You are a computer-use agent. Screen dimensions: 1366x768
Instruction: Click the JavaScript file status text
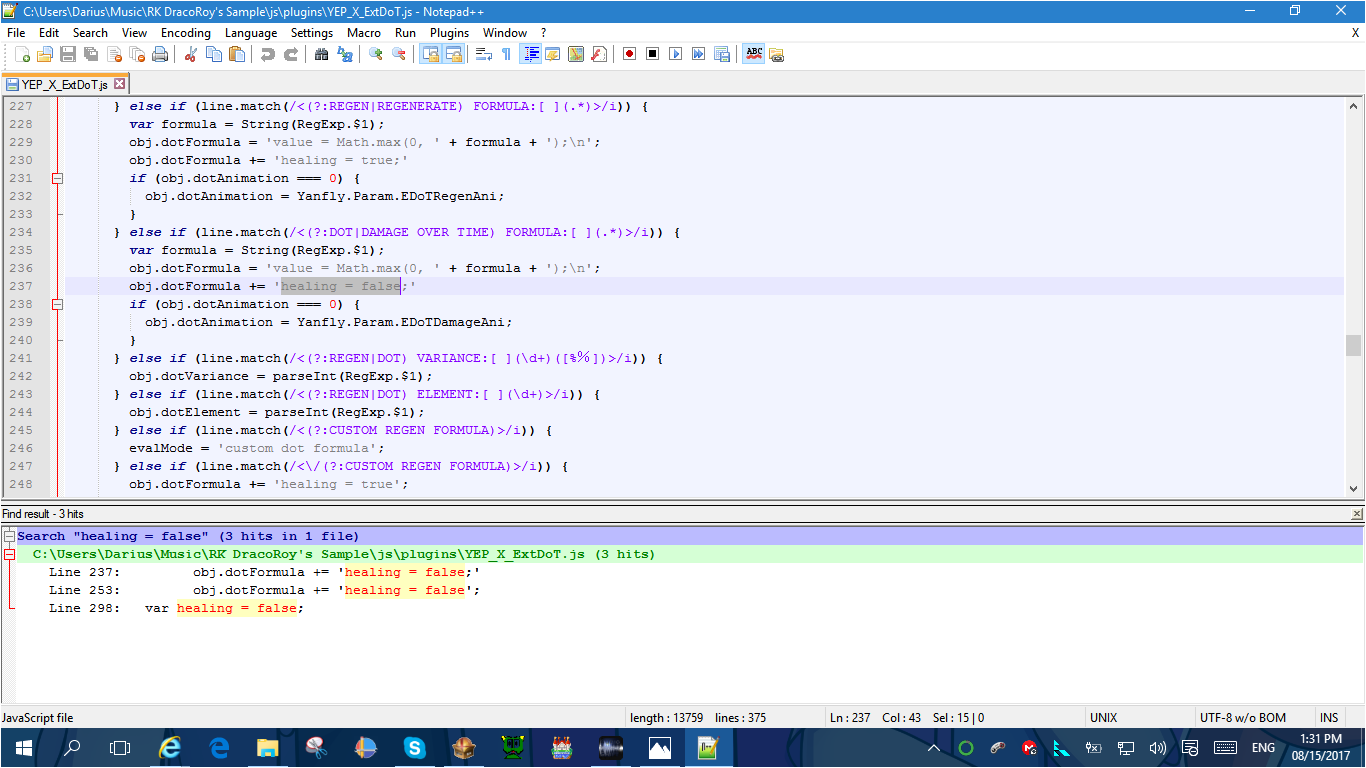pyautogui.click(x=37, y=718)
